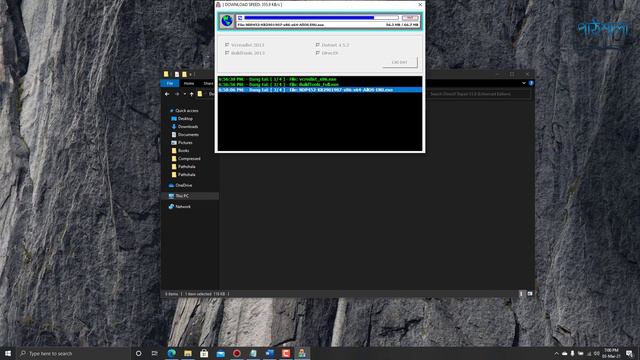The image size is (640, 360).
Task: Open Books folder in navigation pane
Action: pos(183,151)
